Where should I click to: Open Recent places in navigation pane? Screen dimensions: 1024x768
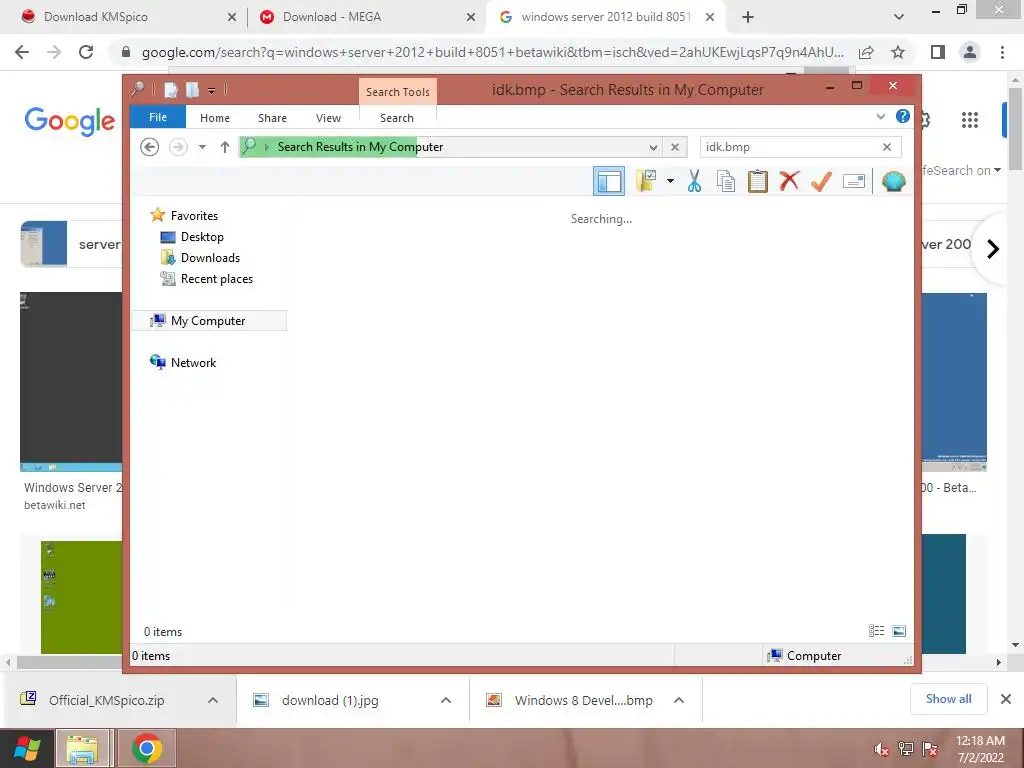click(217, 279)
